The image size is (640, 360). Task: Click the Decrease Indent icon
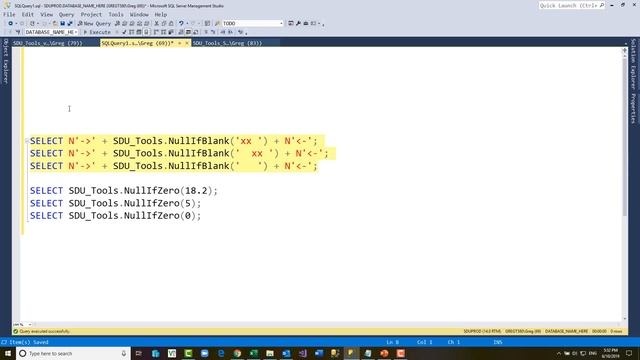tap(223, 32)
